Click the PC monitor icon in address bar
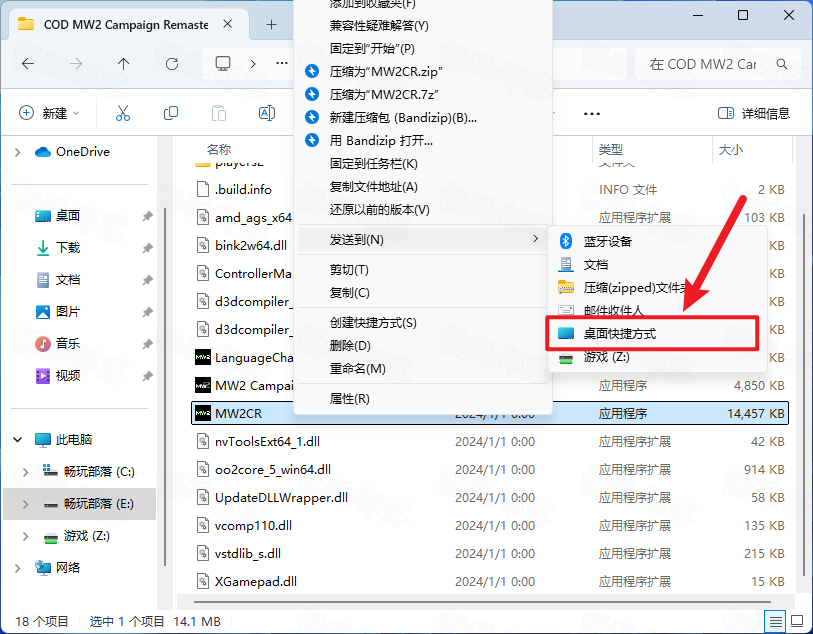This screenshot has width=813, height=634. (x=223, y=64)
